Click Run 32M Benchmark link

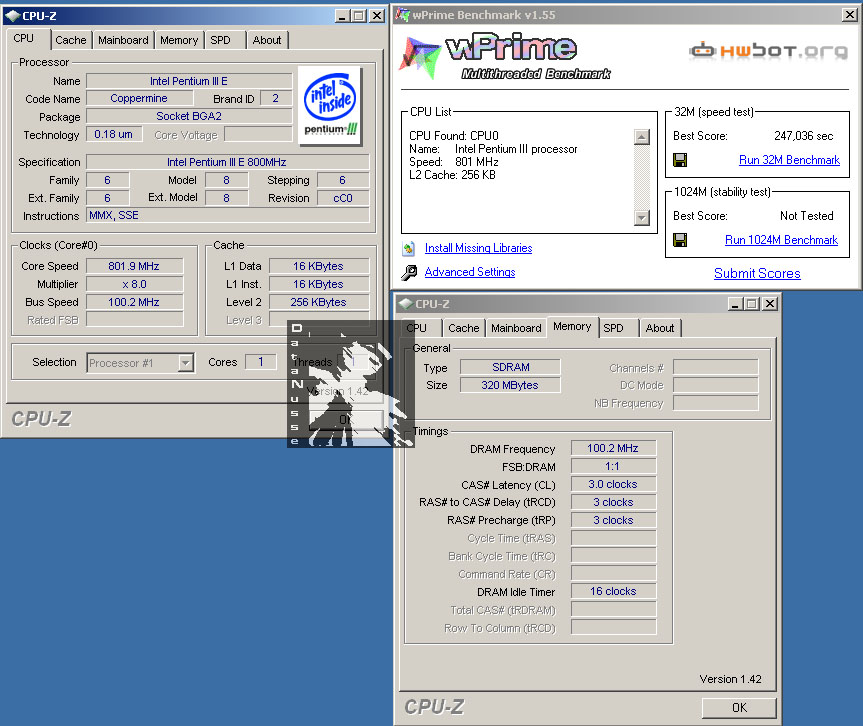click(x=789, y=160)
